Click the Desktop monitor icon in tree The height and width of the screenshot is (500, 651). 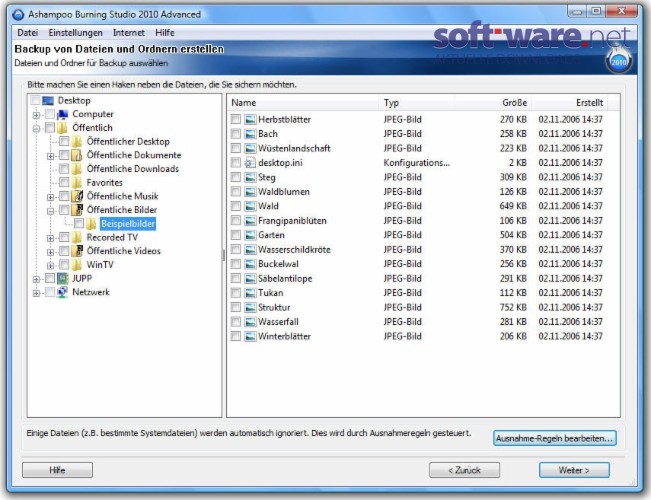[x=48, y=100]
